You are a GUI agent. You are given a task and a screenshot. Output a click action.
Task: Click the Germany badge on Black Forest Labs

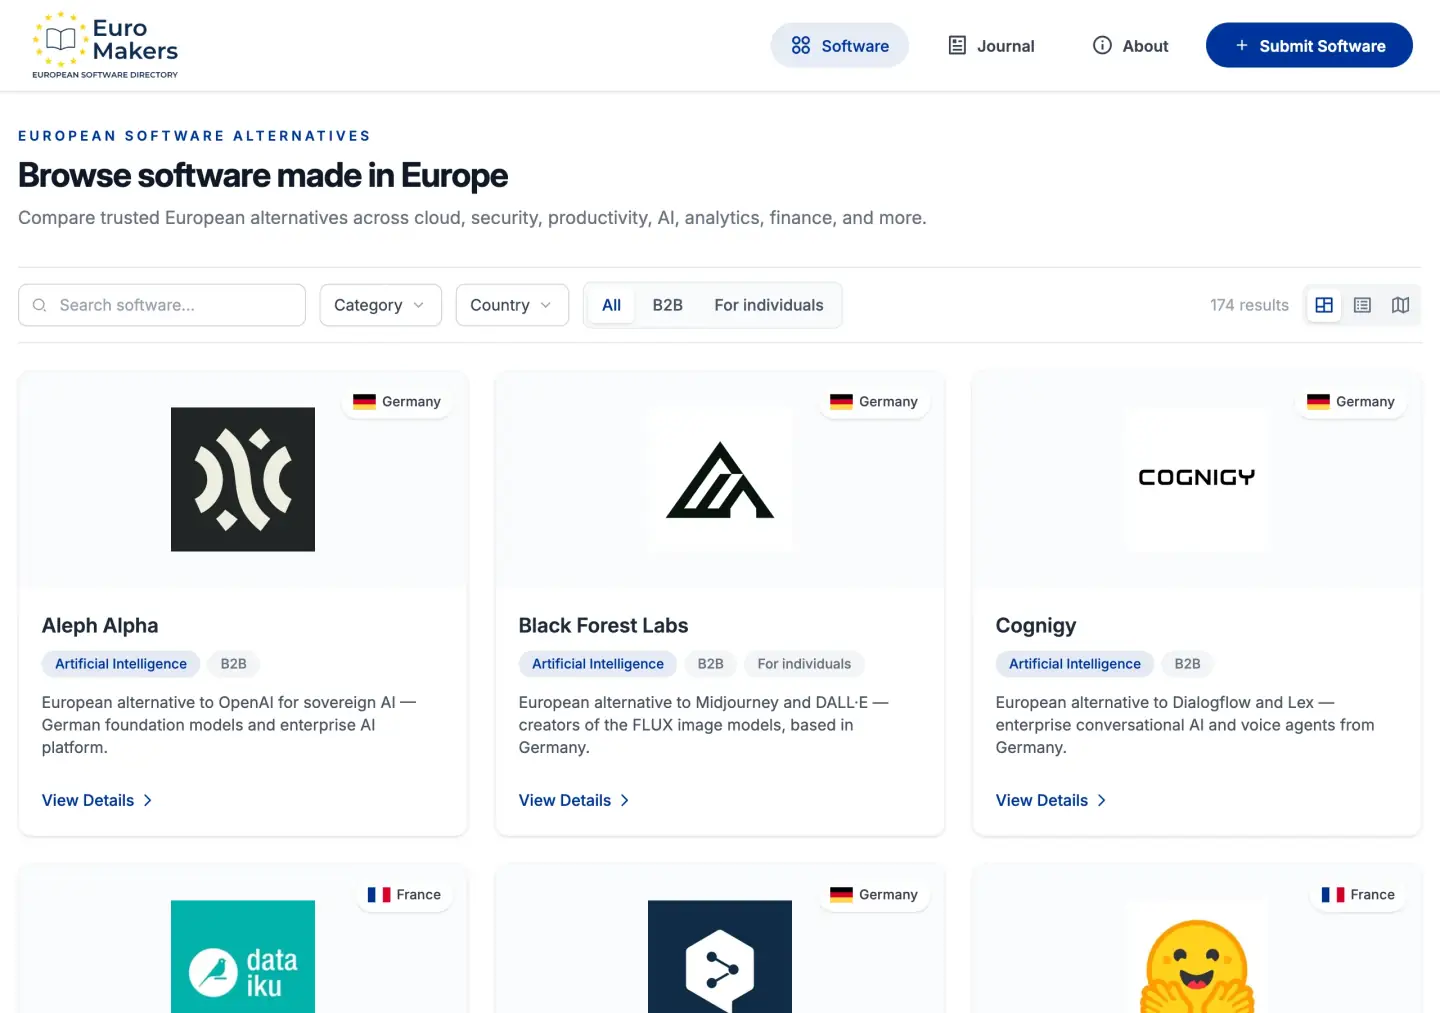pyautogui.click(x=874, y=402)
